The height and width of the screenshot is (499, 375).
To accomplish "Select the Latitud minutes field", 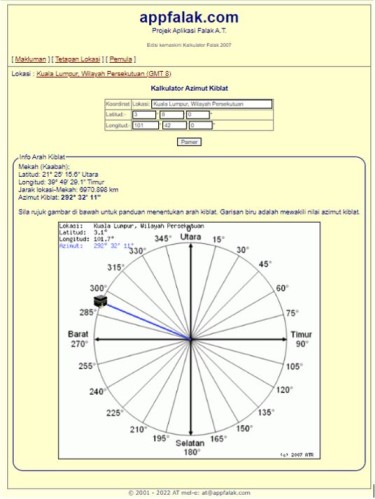I will click(x=171, y=115).
